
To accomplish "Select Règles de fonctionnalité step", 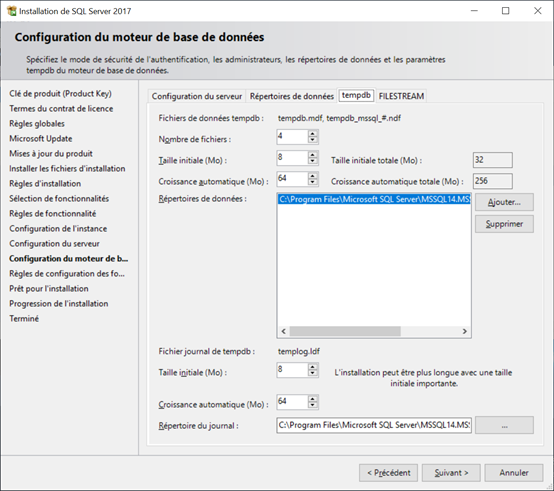I will 53,214.
